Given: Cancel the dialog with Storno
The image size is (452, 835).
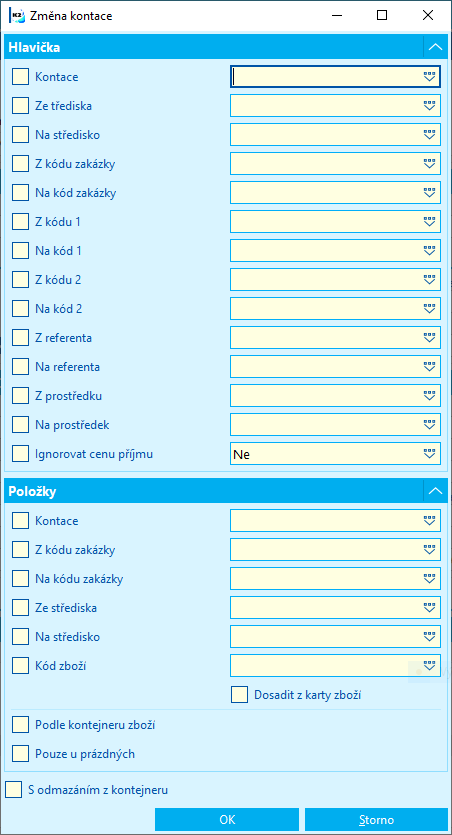Looking at the screenshot, I should click(x=376, y=820).
